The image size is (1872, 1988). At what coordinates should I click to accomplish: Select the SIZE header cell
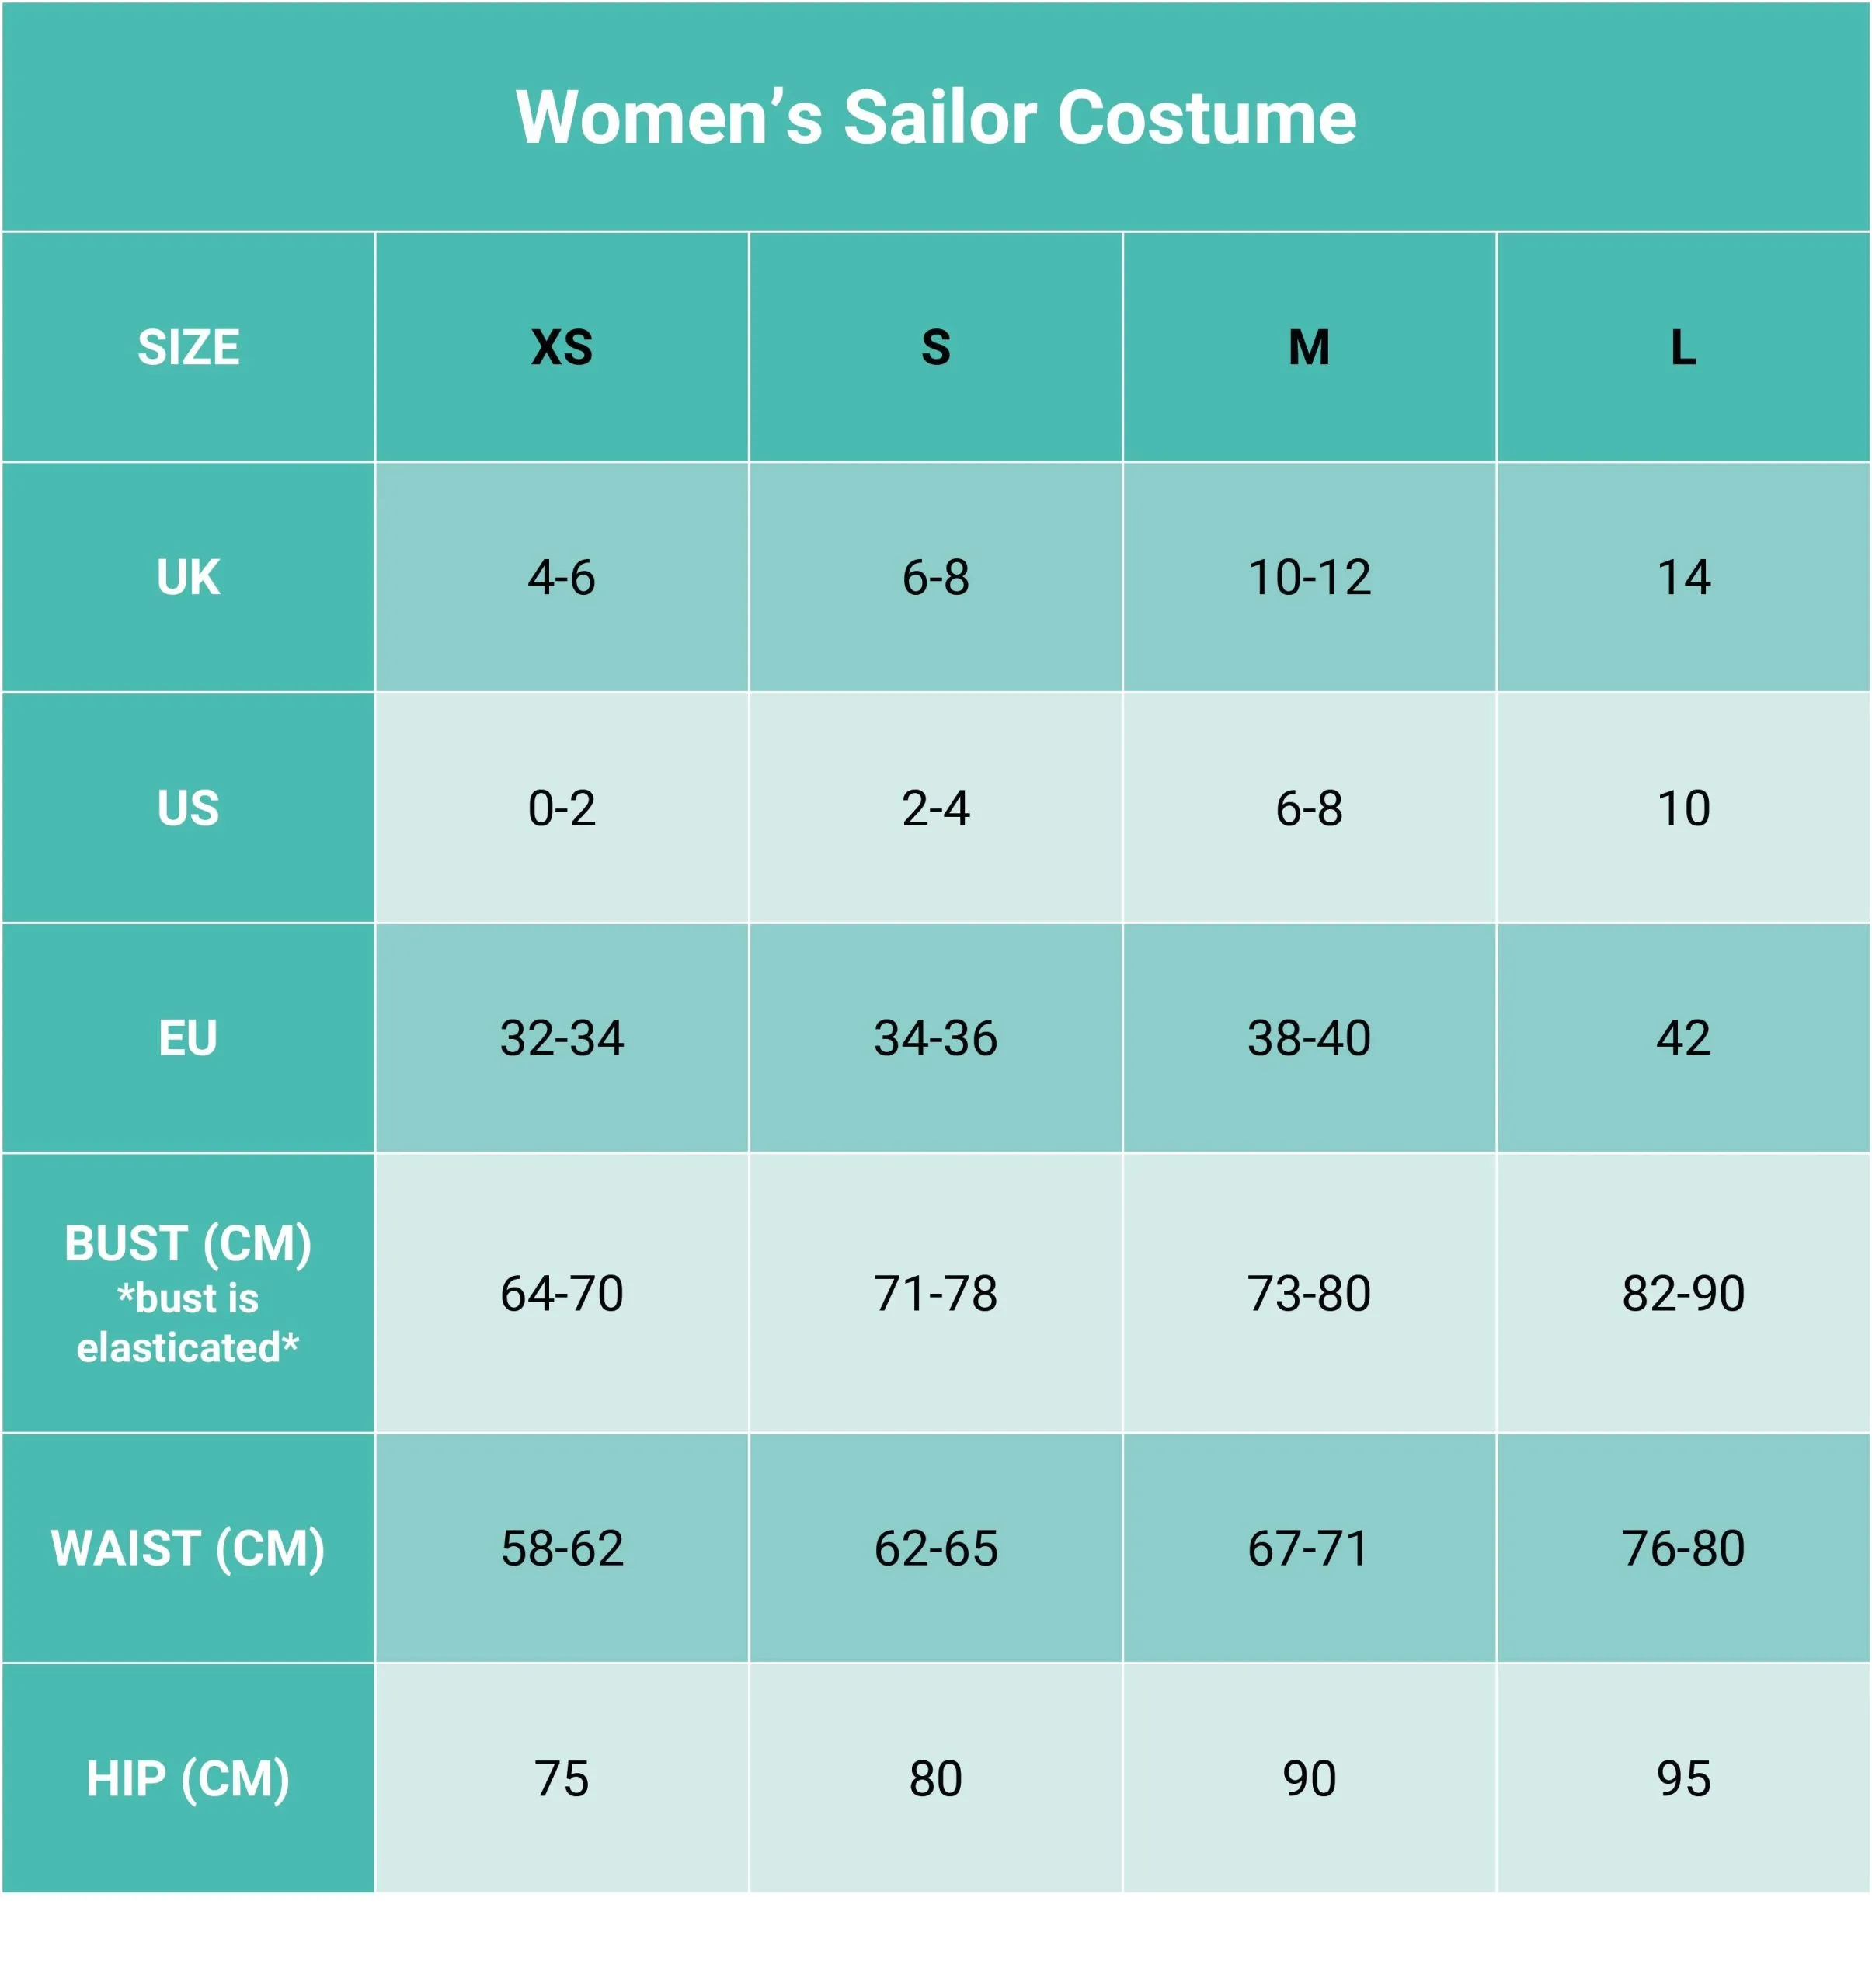pyautogui.click(x=188, y=347)
